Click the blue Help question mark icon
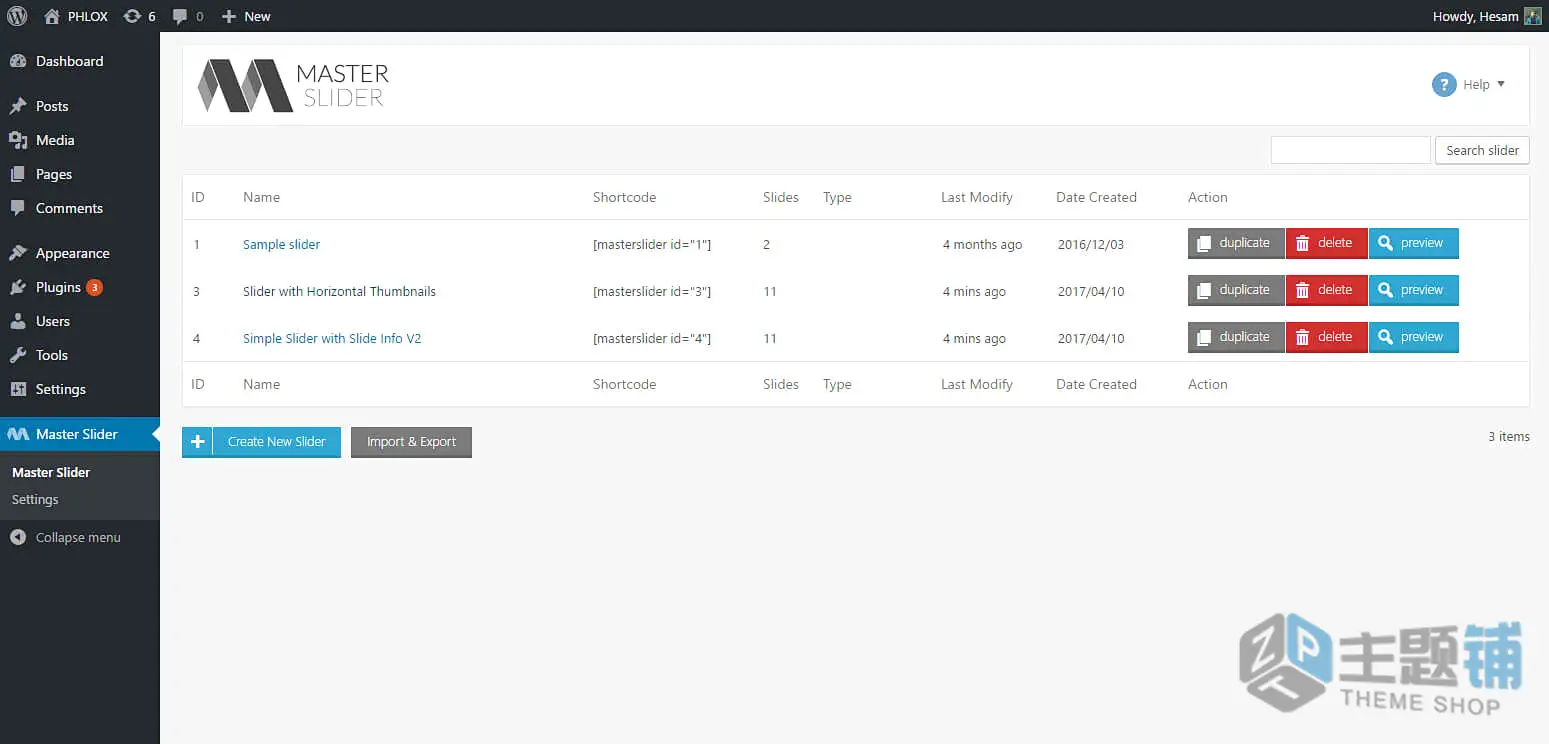1549x744 pixels. (1444, 85)
